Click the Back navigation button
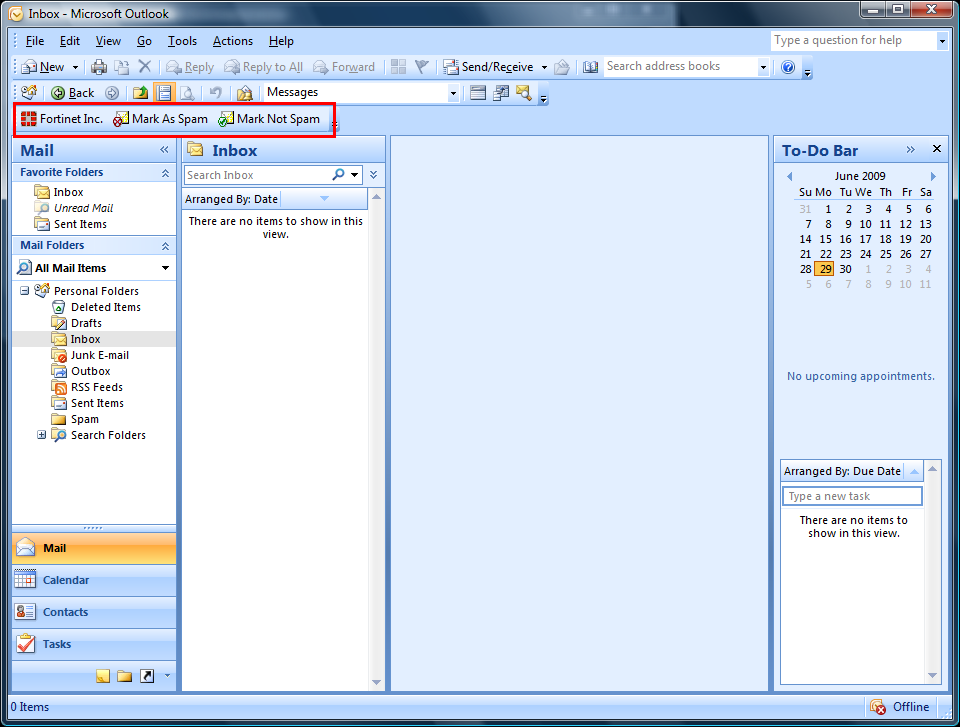This screenshot has width=960, height=727. 73,92
